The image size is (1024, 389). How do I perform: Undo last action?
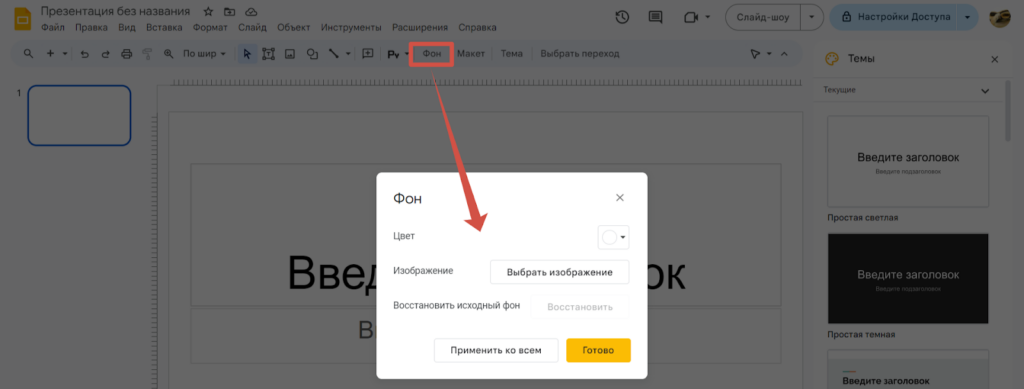click(84, 54)
